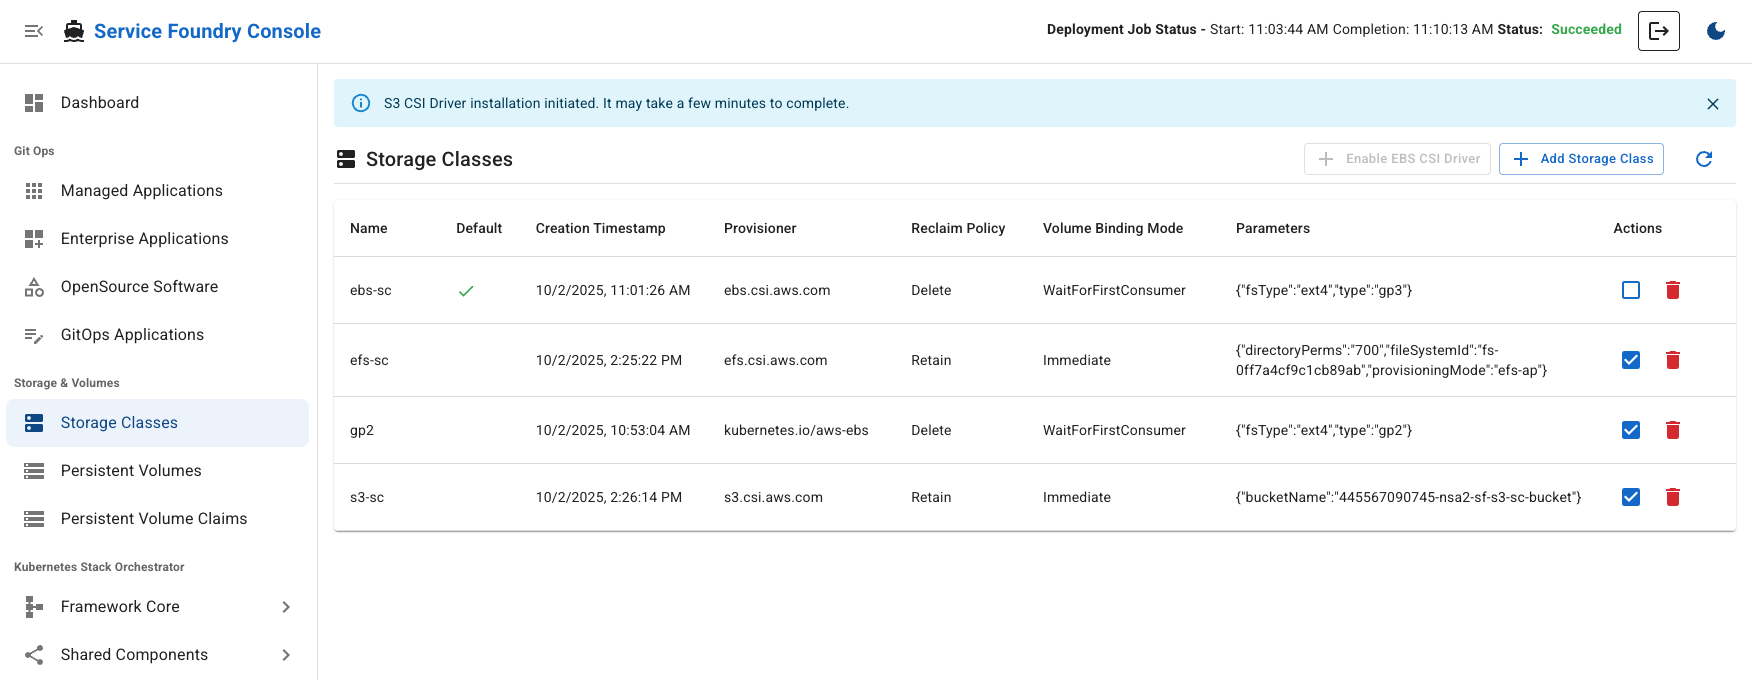Expand Shared Components submenu
This screenshot has width=1752, height=680.
[x=286, y=655]
